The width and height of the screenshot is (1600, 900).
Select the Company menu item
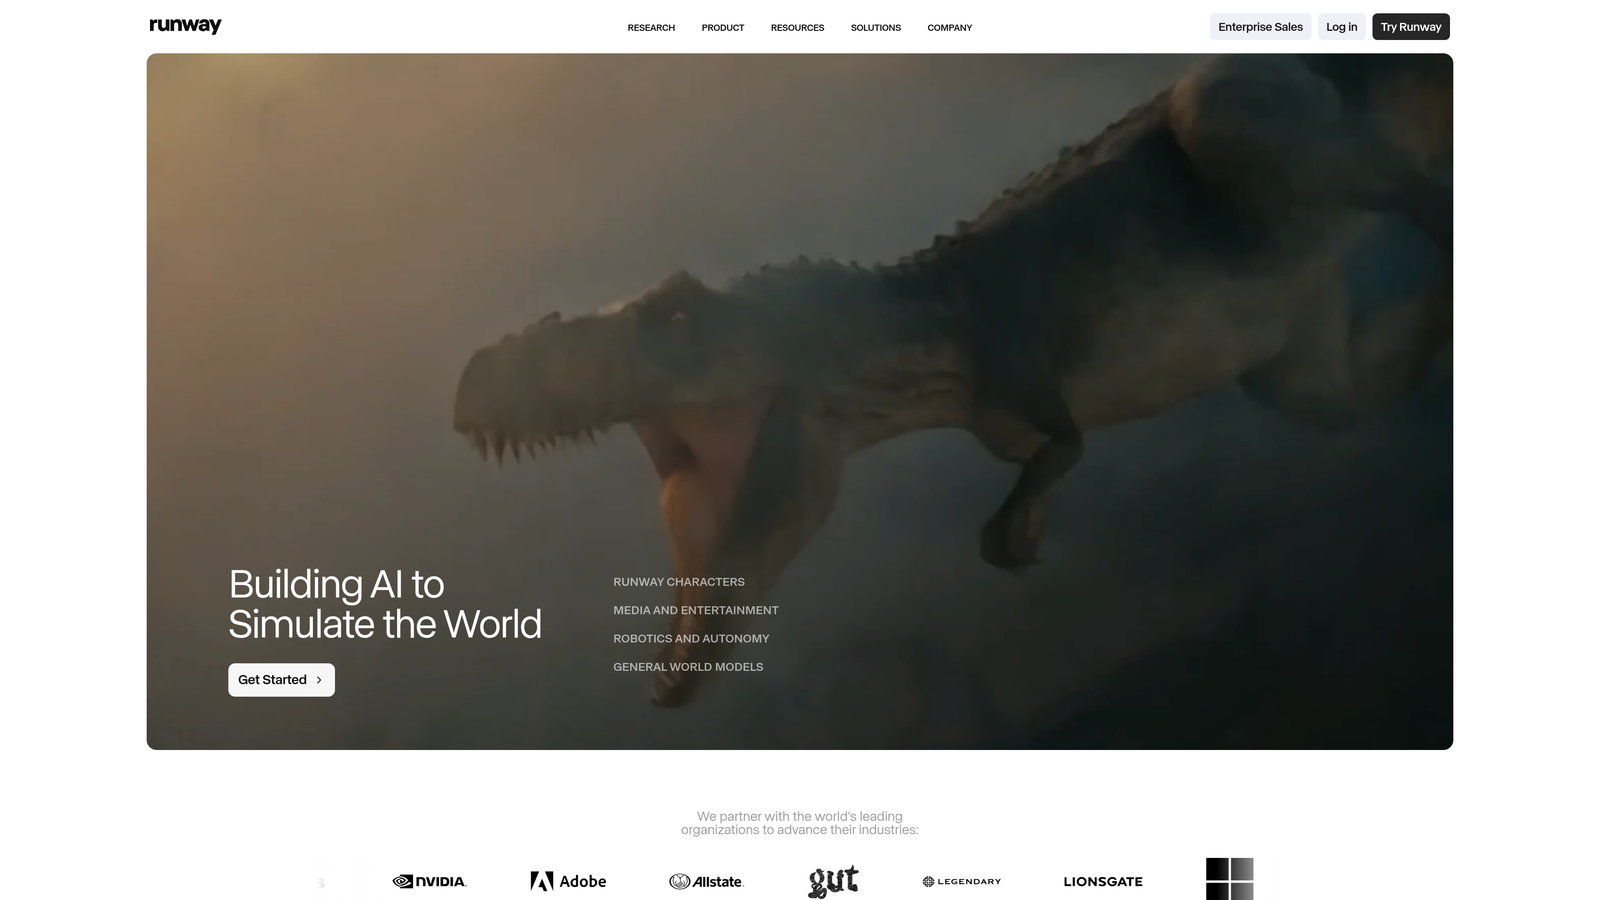point(948,27)
